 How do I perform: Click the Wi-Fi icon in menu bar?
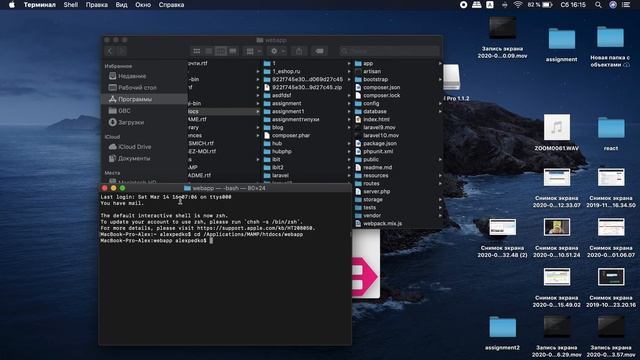[x=518, y=5]
